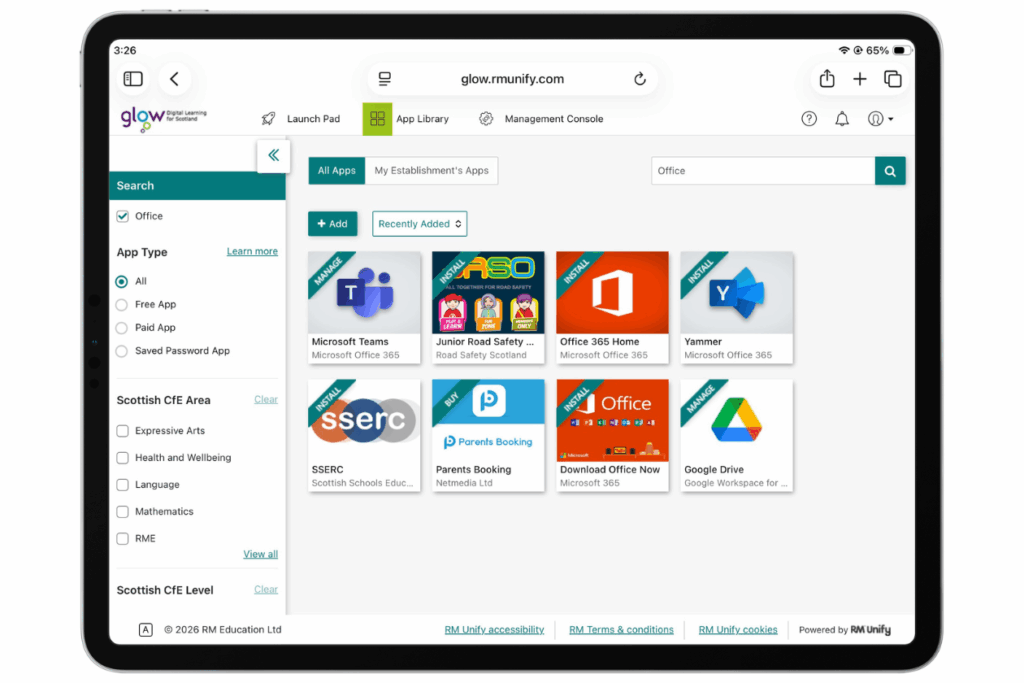Toggle the Safari sidebar icon
This screenshot has width=1024, height=683.
coord(133,79)
